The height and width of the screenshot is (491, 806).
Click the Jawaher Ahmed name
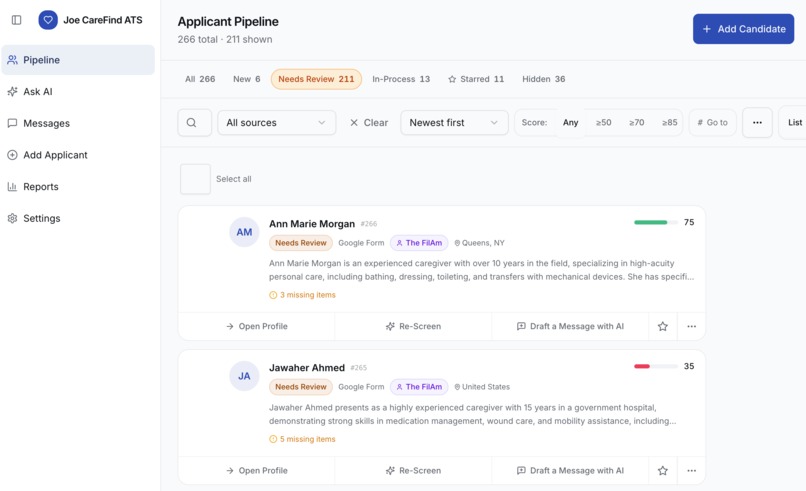pyautogui.click(x=307, y=368)
